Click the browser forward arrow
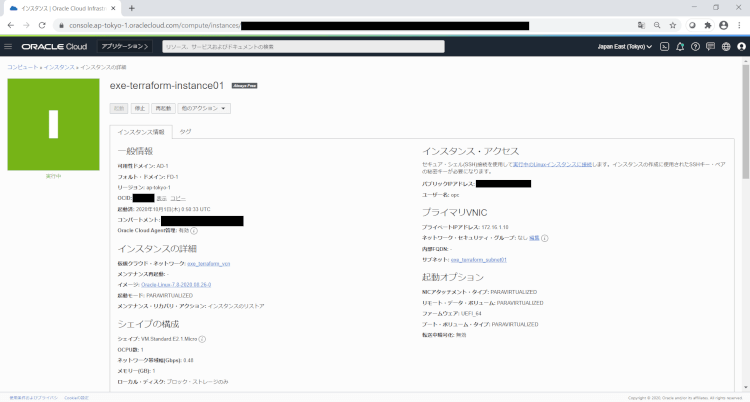Viewport: 750px width, 402px height. coord(26,25)
